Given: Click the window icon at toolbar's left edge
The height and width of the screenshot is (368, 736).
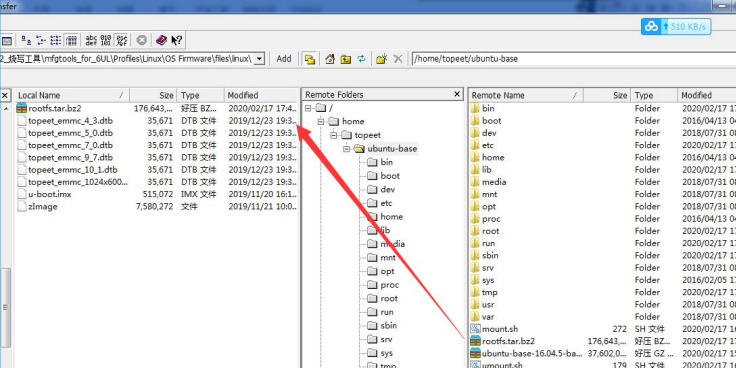Looking at the screenshot, I should (x=7, y=40).
